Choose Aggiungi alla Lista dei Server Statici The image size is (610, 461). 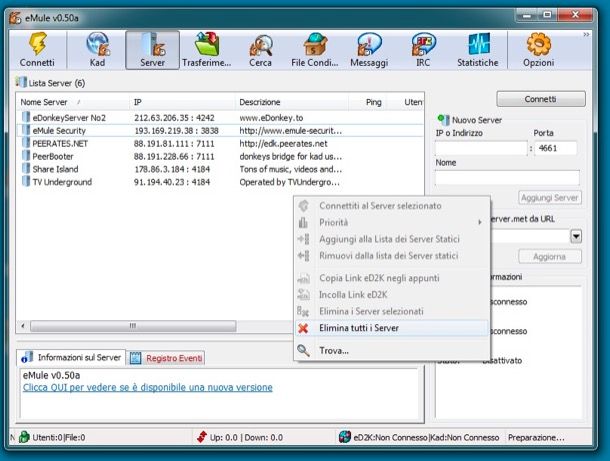392,239
